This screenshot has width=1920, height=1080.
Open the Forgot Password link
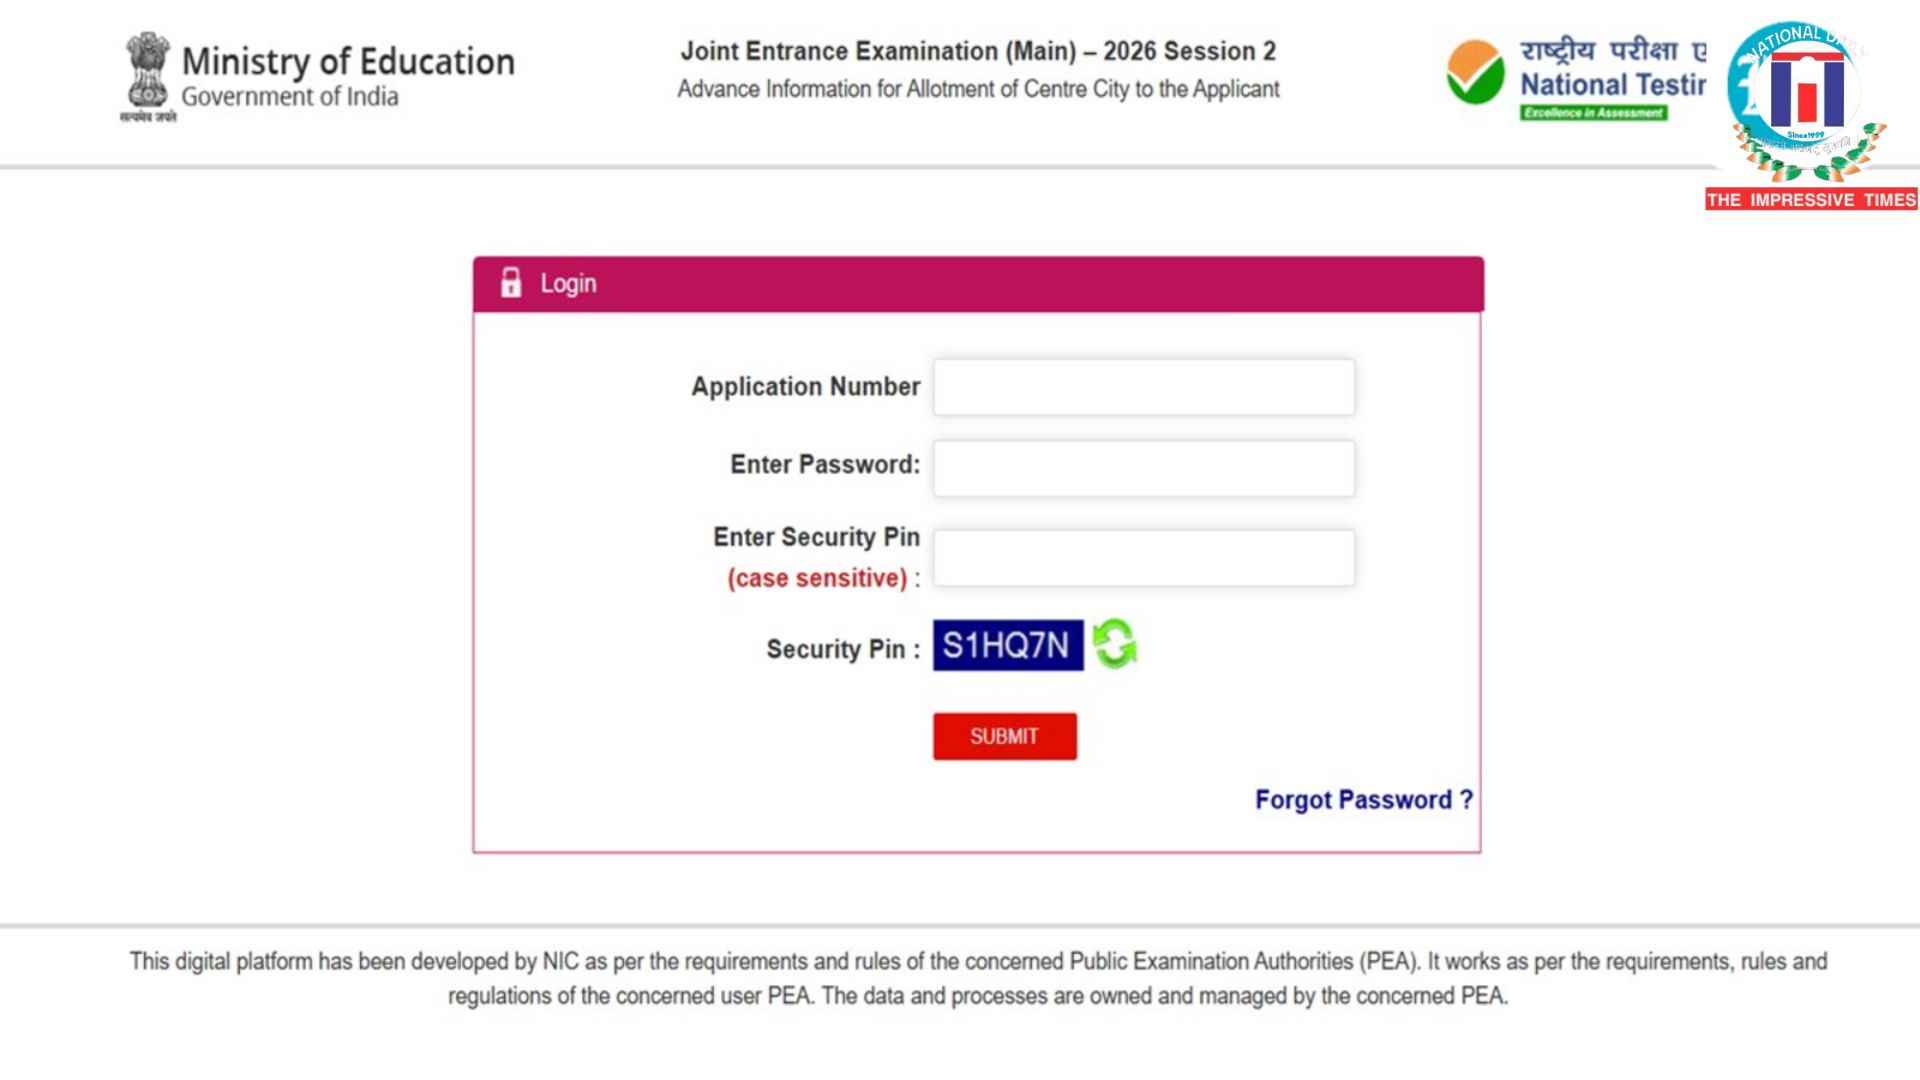pos(1363,799)
